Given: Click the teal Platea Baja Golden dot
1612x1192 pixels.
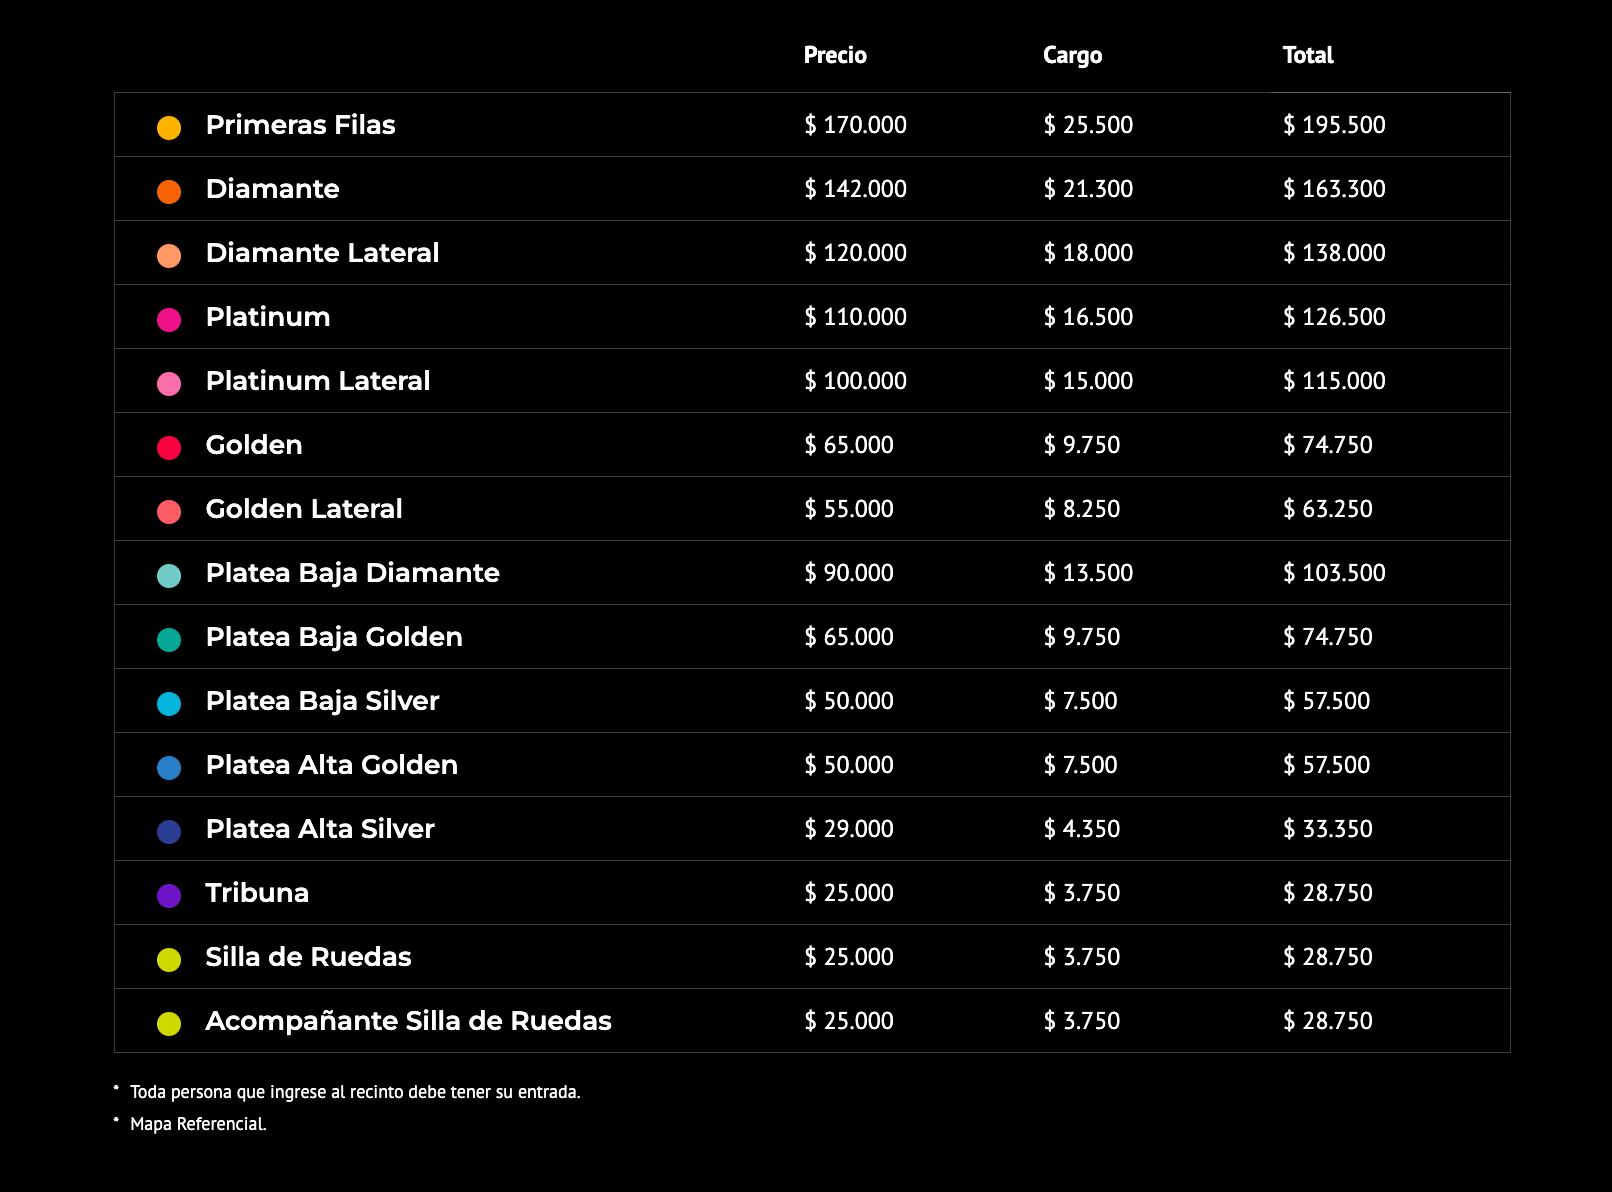Looking at the screenshot, I should coord(169,639).
